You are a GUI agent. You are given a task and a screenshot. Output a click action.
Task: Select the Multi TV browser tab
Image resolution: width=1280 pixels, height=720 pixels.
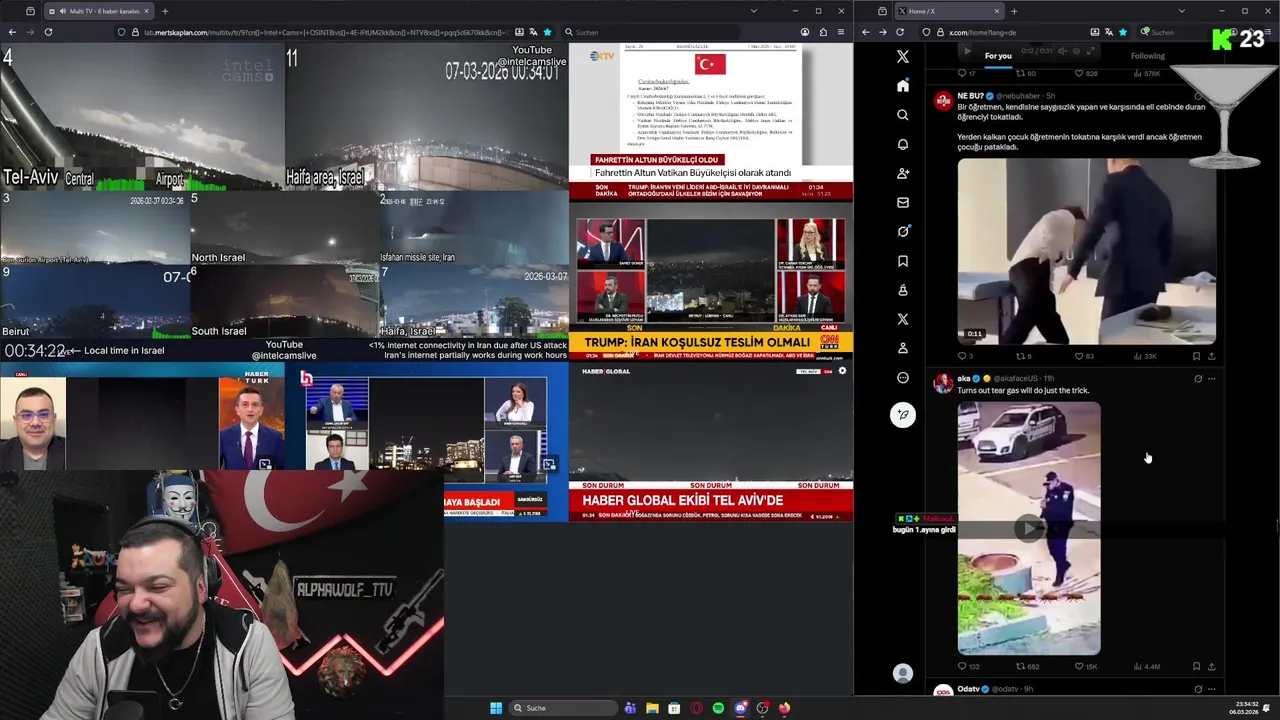tap(97, 11)
